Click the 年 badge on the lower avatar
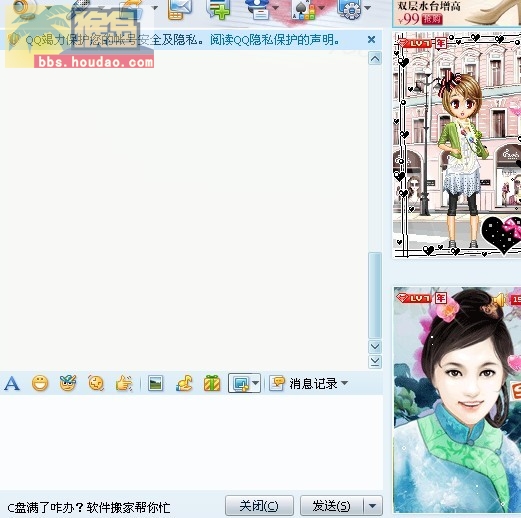521x518 pixels. [441, 298]
